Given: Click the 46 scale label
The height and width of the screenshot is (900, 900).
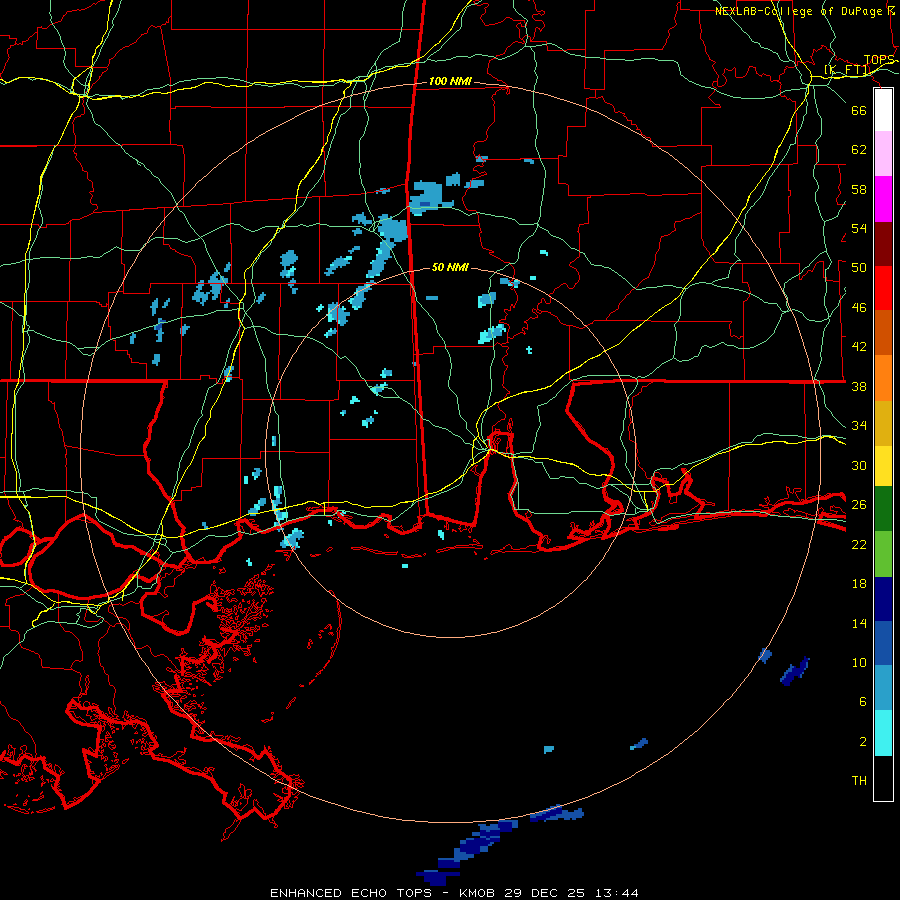Looking at the screenshot, I should (859, 307).
